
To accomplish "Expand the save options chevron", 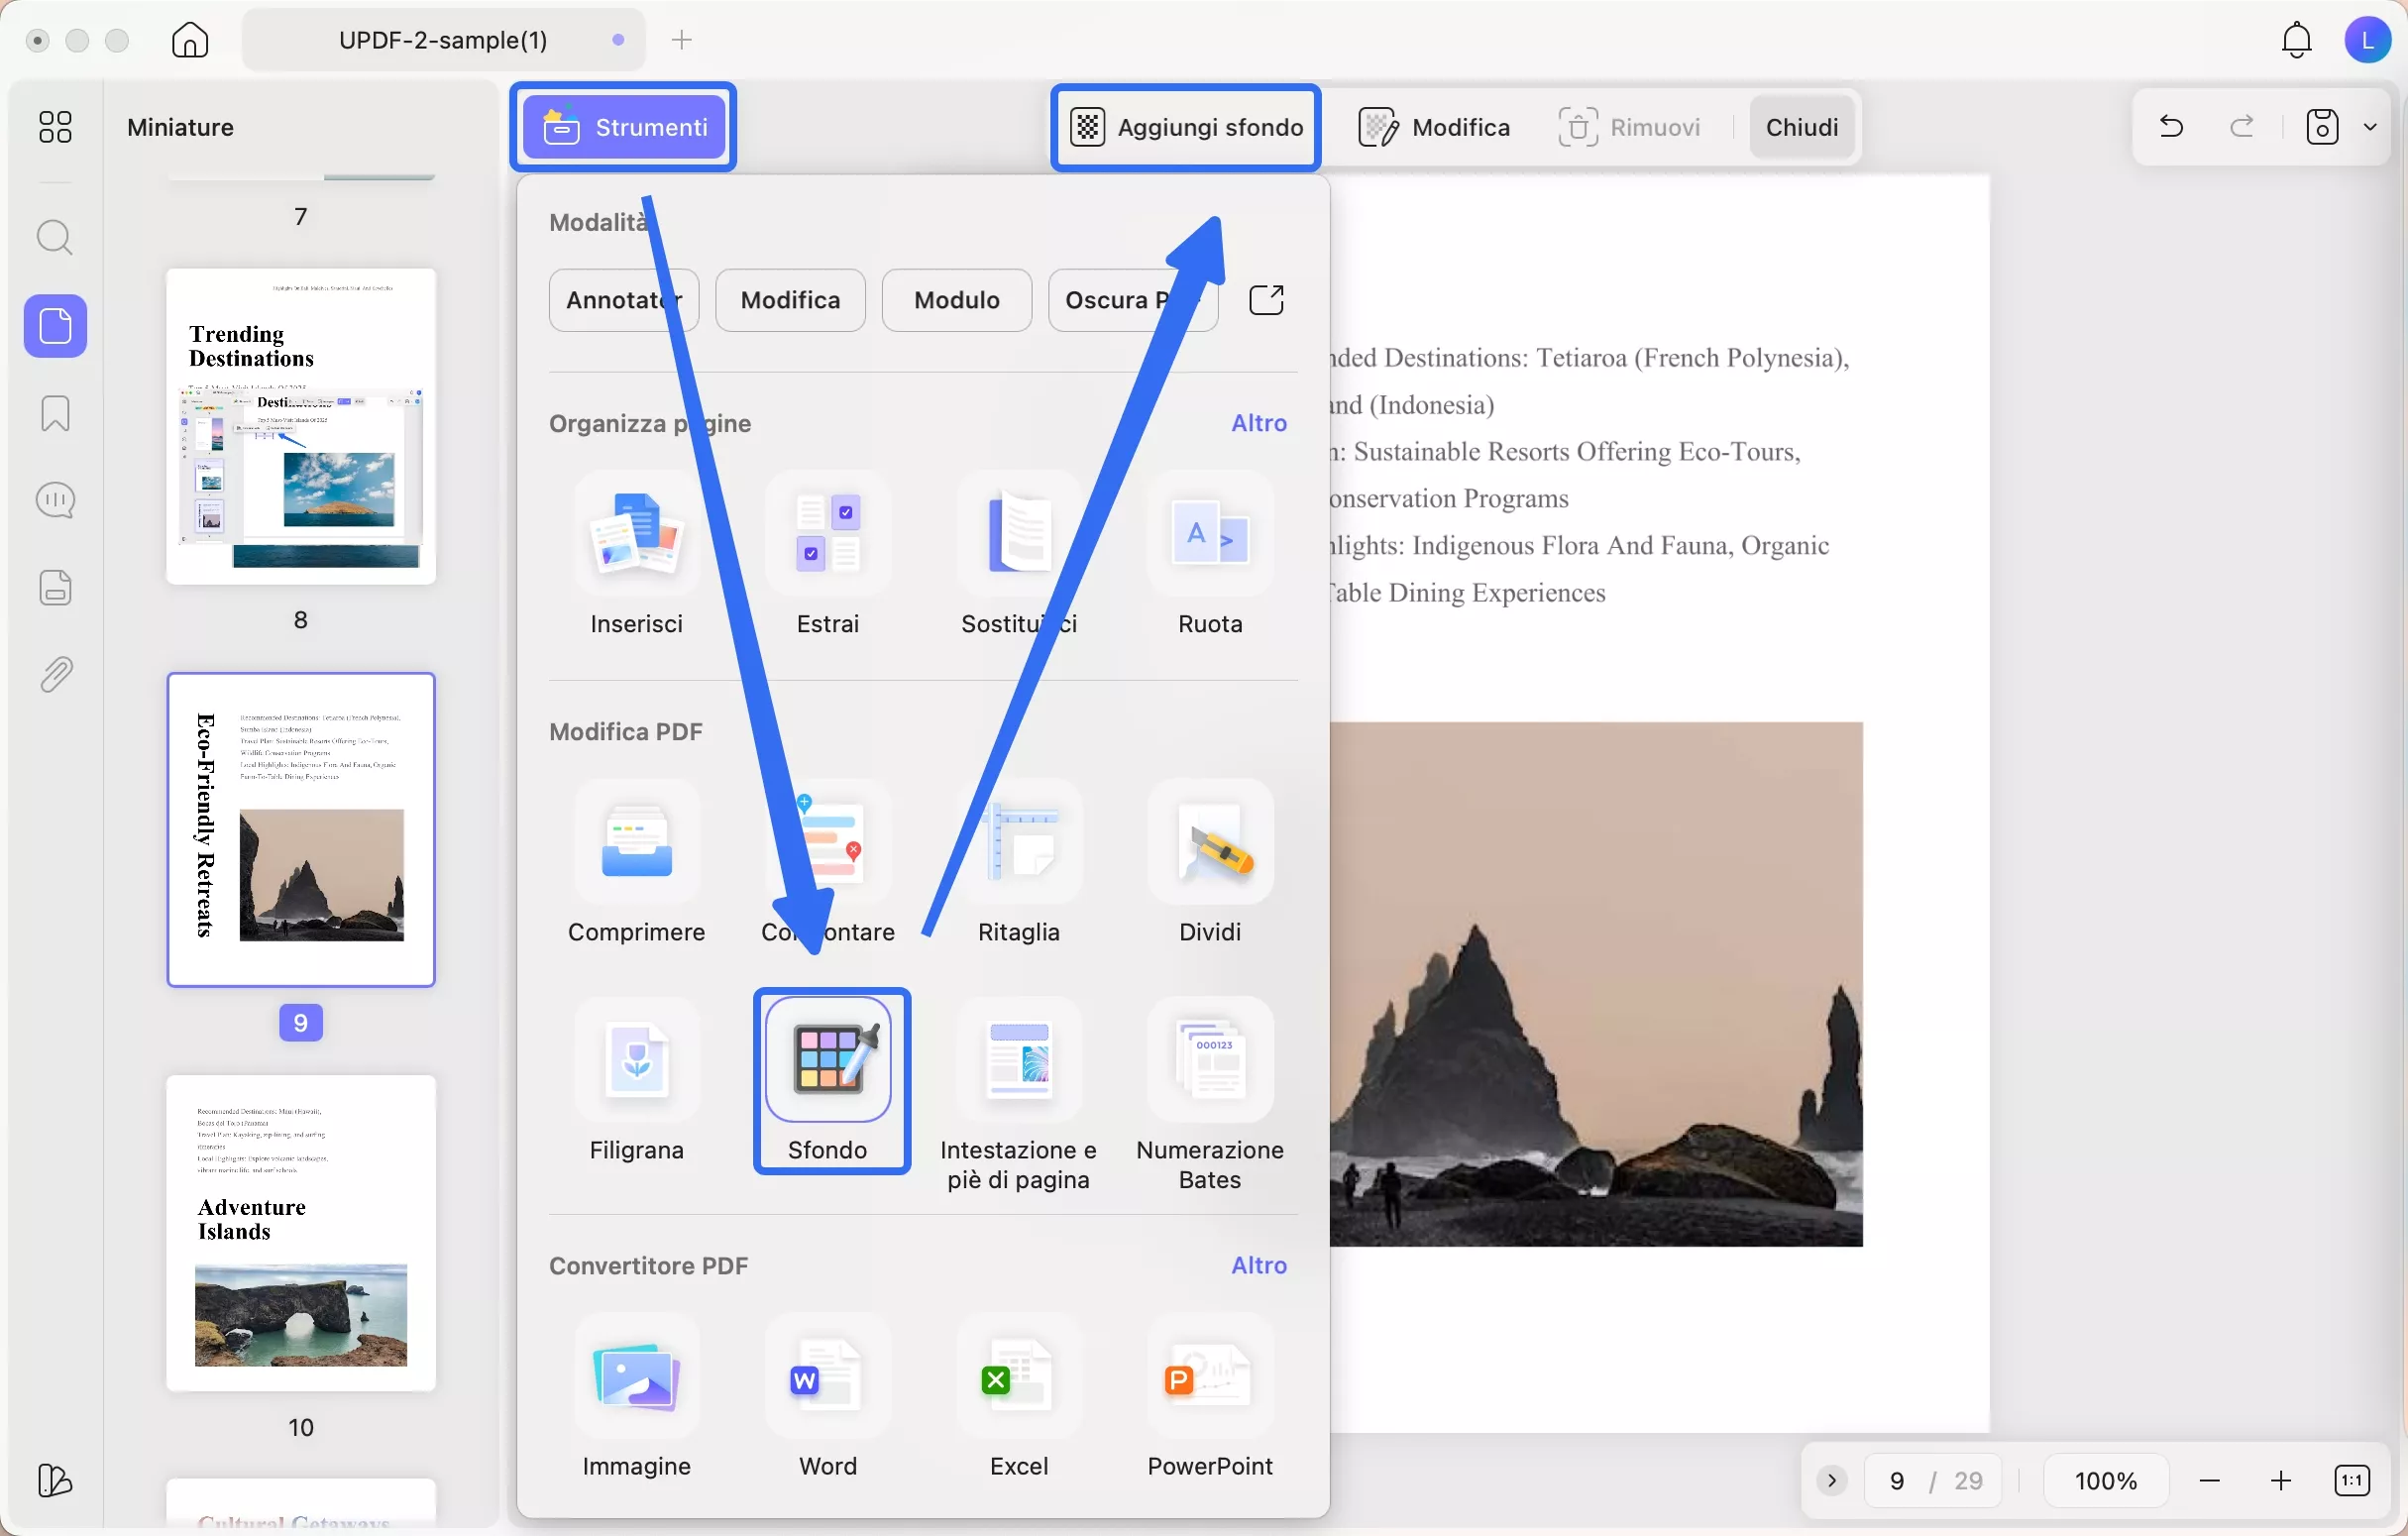I will pos(2372,127).
